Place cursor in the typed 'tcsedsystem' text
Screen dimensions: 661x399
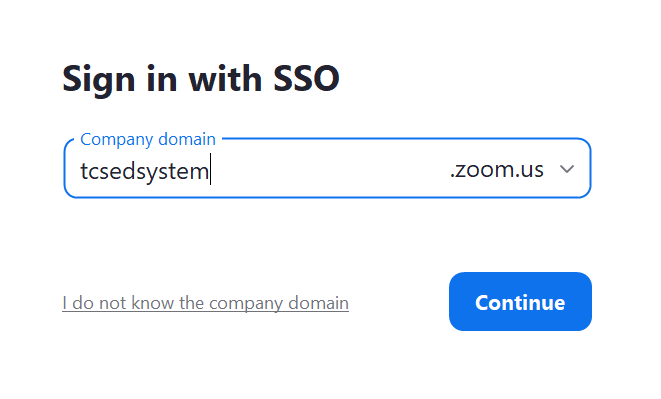pyautogui.click(x=145, y=171)
